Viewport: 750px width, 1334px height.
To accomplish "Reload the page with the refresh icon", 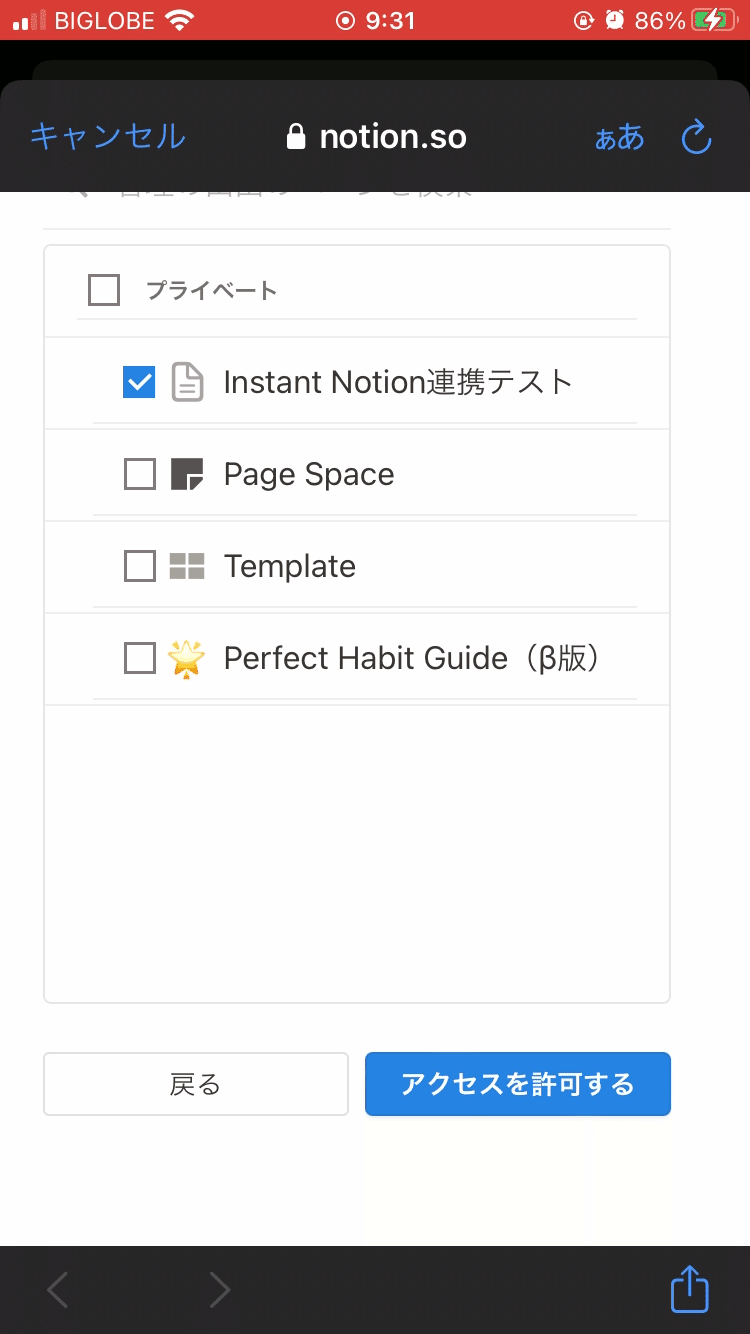I will click(x=695, y=137).
